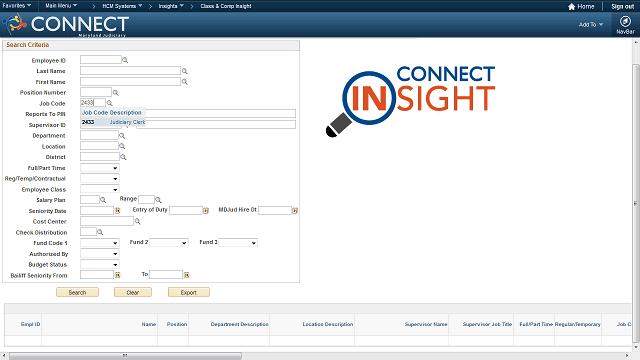Open the Bailiff Seniority From calendar picker

point(117,275)
